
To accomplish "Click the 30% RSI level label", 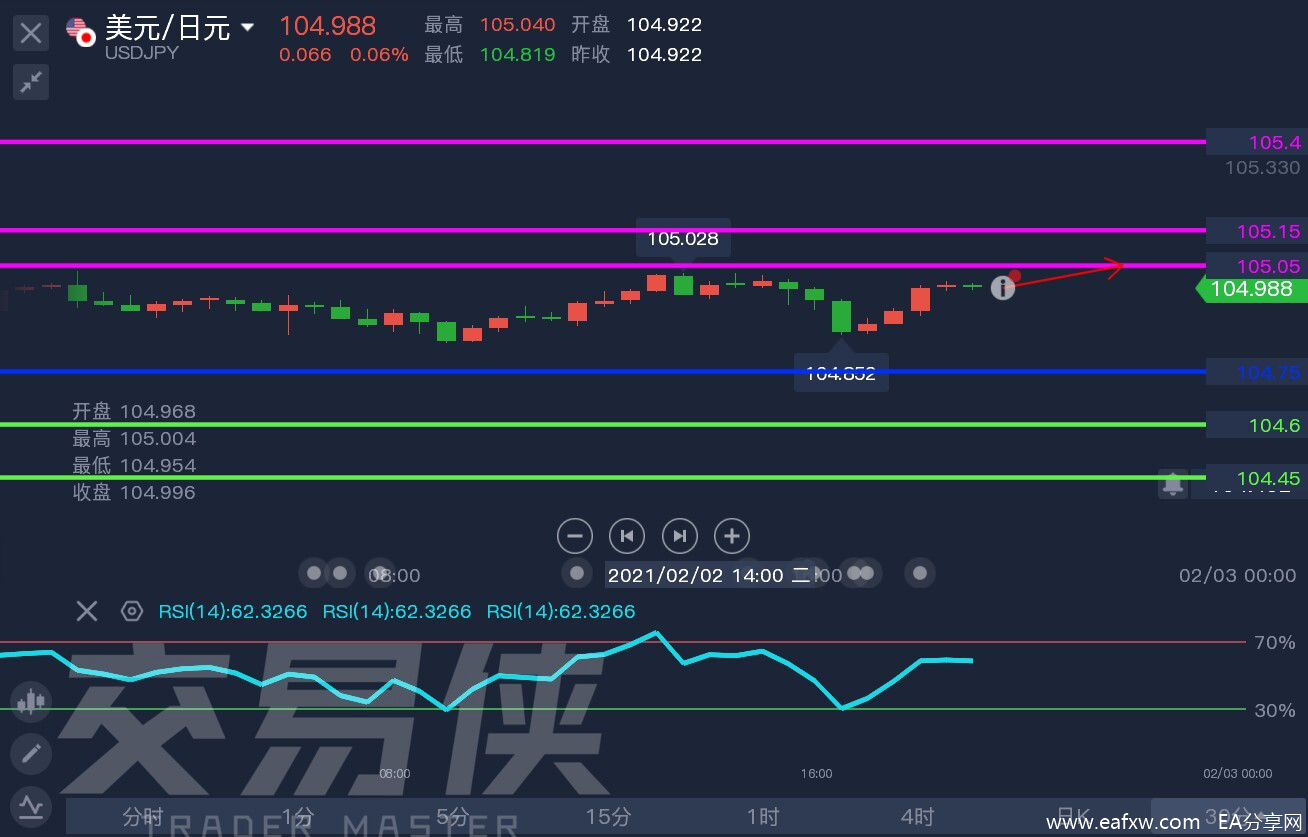I will tap(1275, 710).
